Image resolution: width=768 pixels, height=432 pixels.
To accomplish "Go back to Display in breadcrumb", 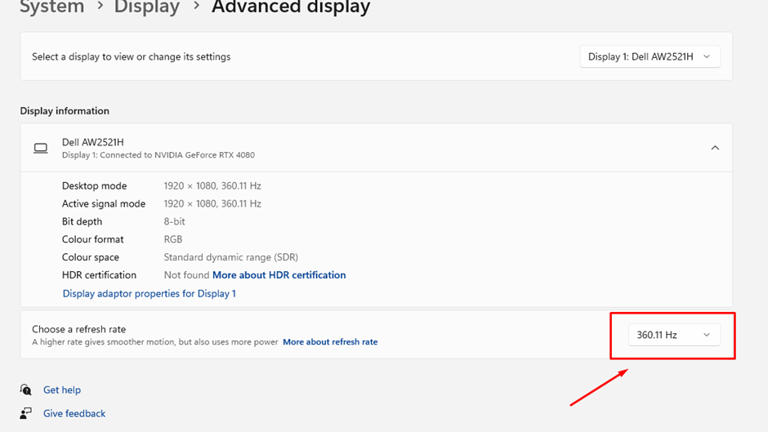I will (x=147, y=7).
